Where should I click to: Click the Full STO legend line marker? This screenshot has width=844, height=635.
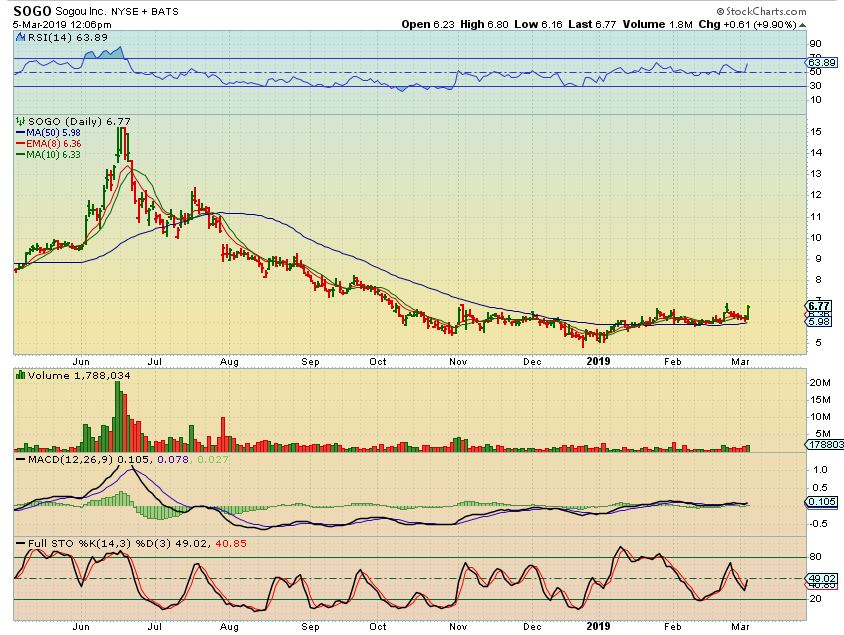[x=19, y=543]
